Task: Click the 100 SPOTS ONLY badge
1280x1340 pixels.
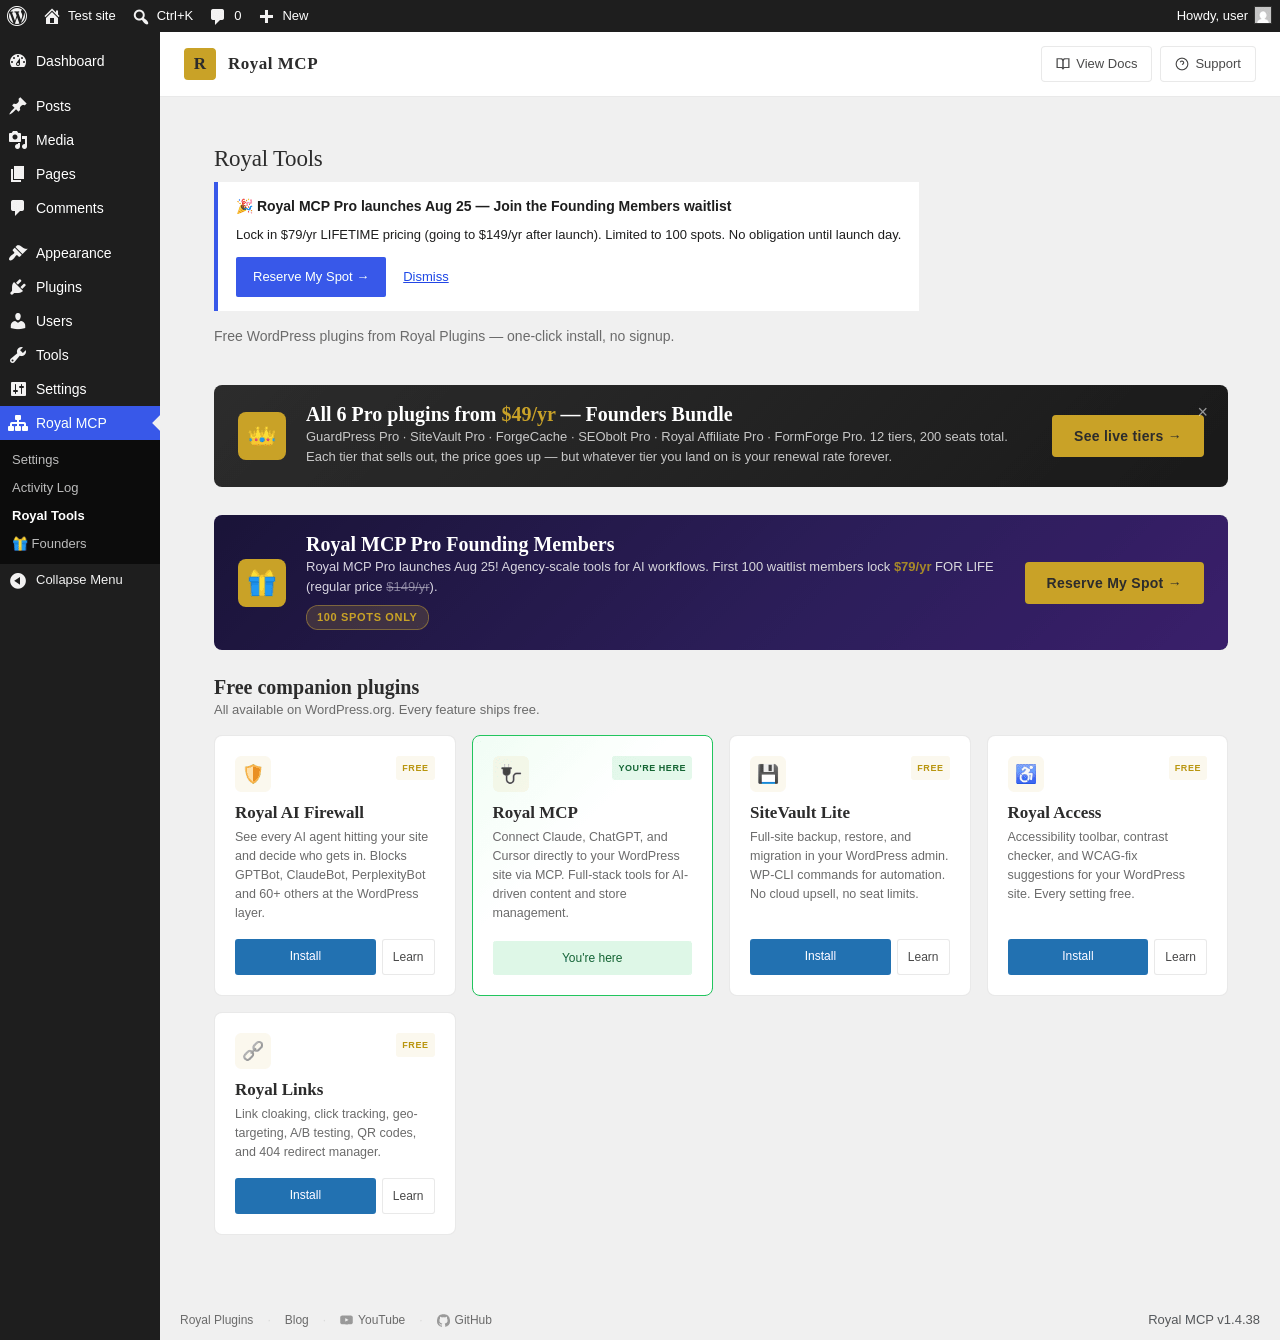Action: click(367, 618)
